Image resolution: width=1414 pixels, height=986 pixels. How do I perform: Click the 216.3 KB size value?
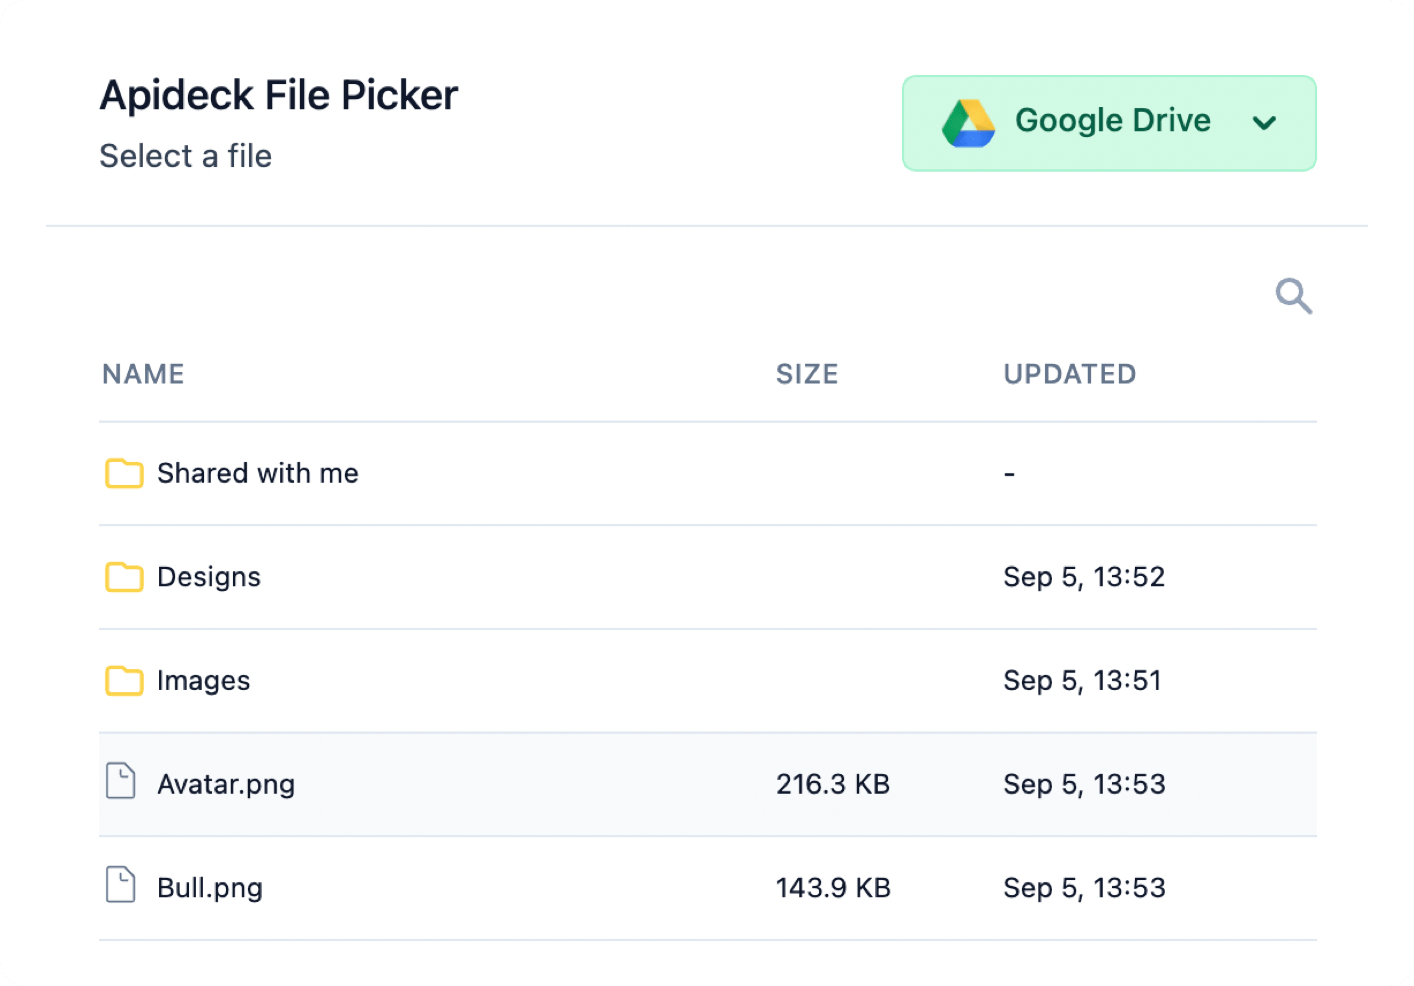coord(832,784)
